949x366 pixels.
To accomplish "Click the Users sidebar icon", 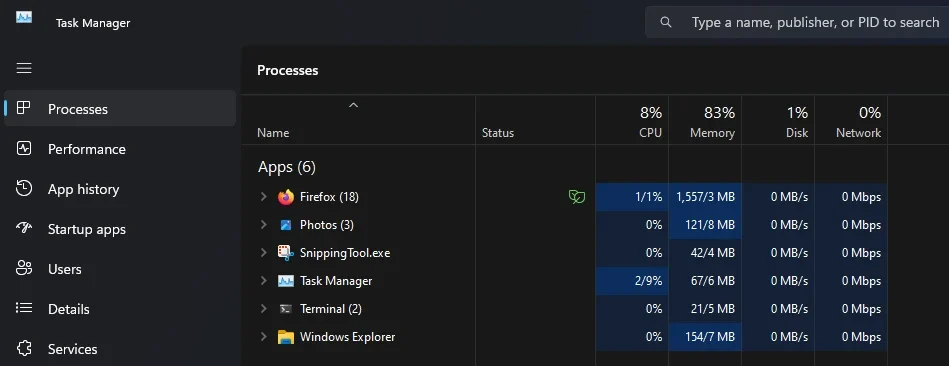I will [24, 268].
